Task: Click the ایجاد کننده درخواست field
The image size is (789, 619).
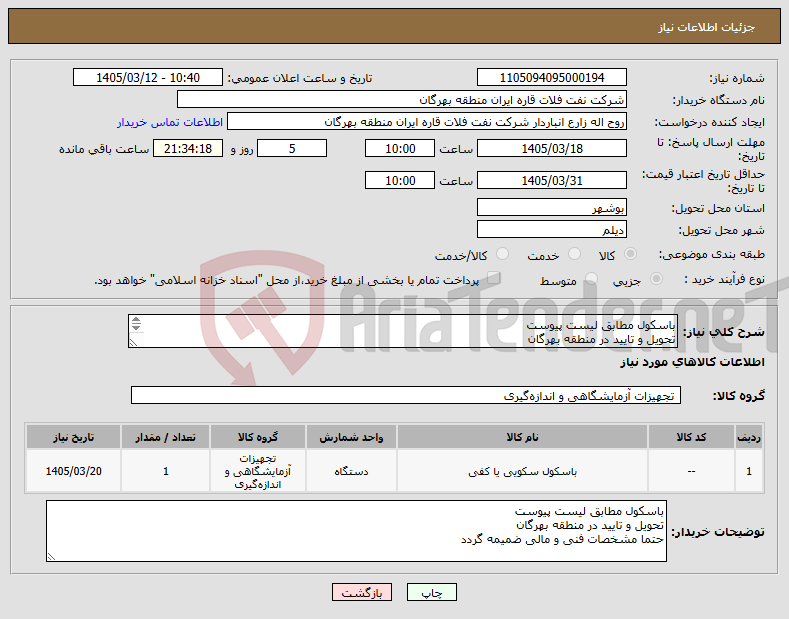Action: click(x=427, y=122)
